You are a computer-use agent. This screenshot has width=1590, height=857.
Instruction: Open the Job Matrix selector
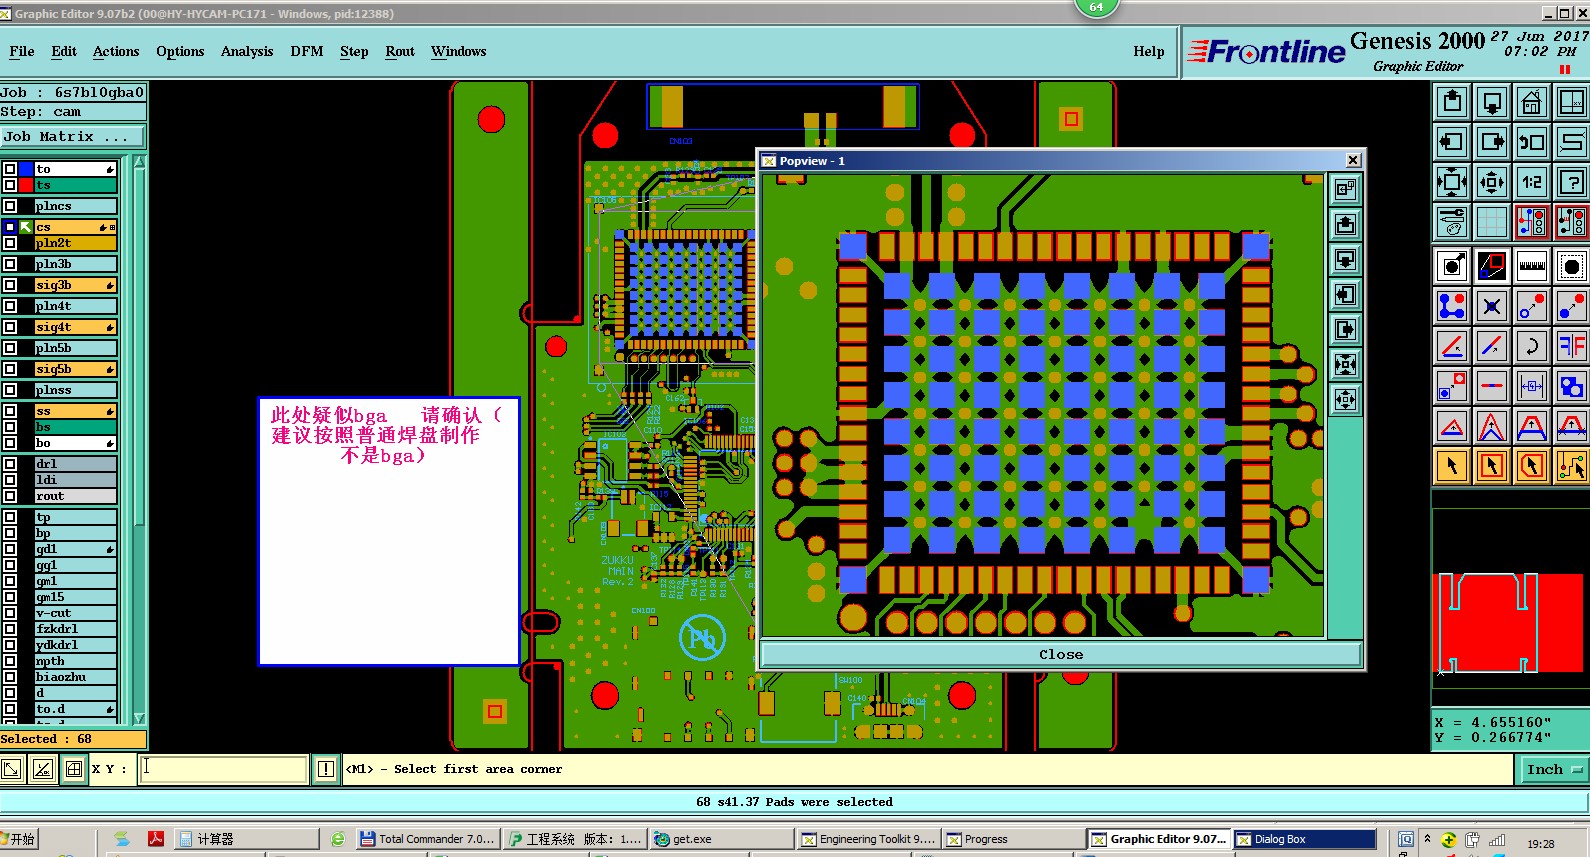coord(73,136)
